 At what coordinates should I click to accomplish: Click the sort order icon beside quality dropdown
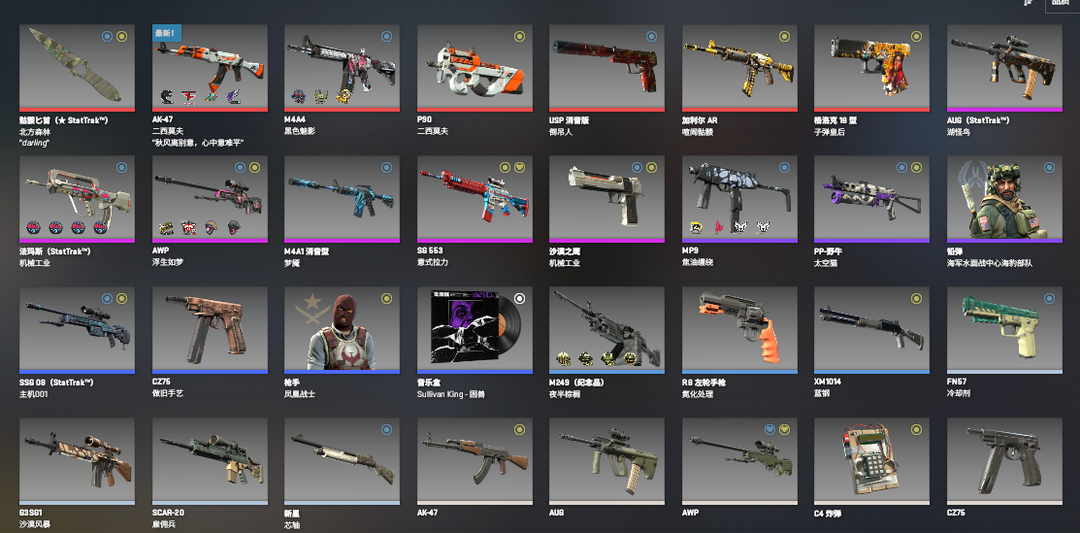click(1029, 3)
